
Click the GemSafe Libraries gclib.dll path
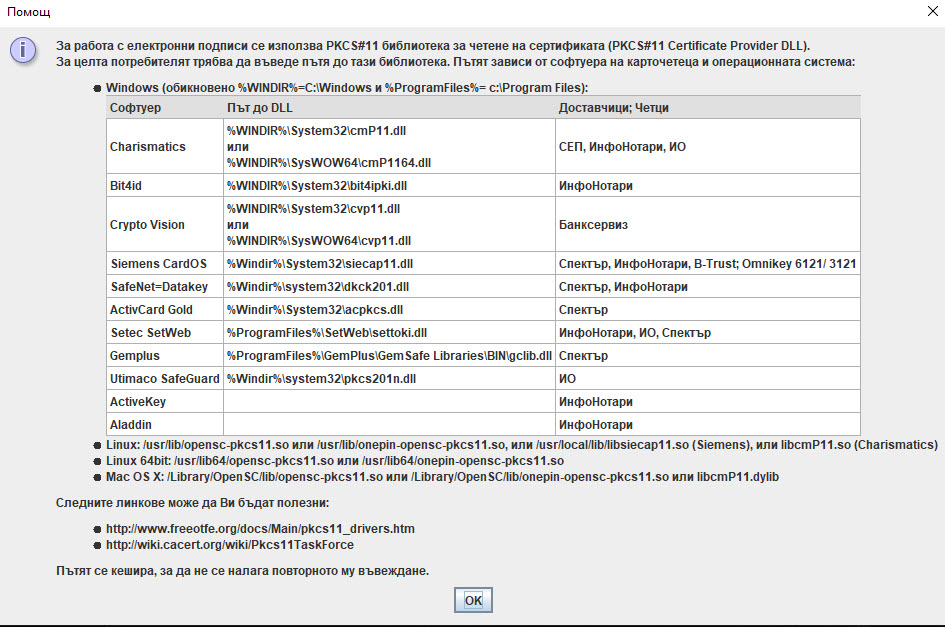[x=389, y=355]
